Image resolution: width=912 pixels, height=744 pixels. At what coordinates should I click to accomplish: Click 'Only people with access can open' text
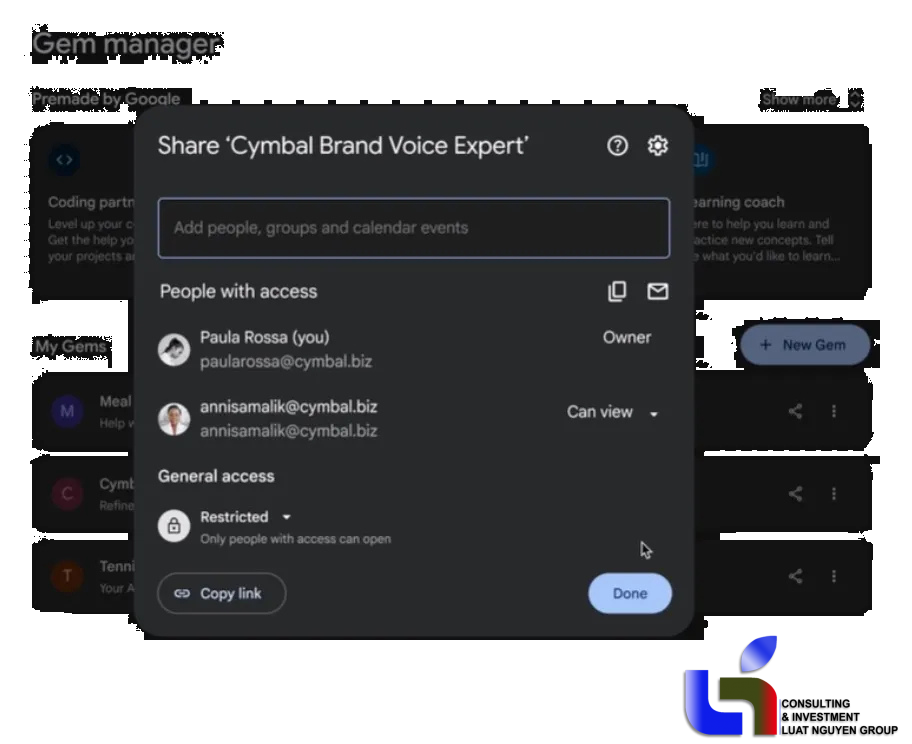coord(295,539)
